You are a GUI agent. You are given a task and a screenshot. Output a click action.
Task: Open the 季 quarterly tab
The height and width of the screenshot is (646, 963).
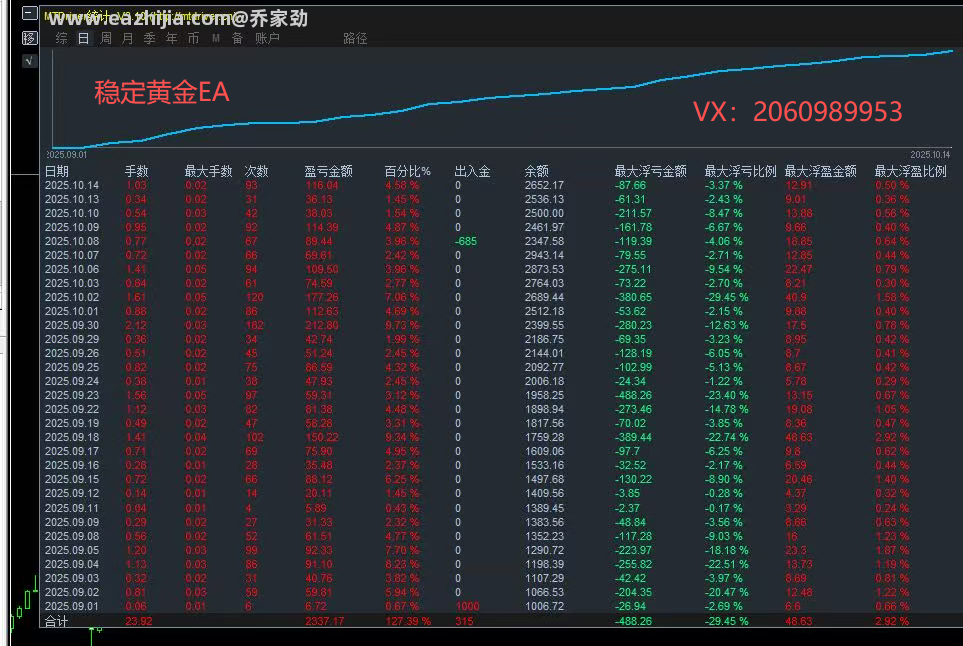click(149, 38)
